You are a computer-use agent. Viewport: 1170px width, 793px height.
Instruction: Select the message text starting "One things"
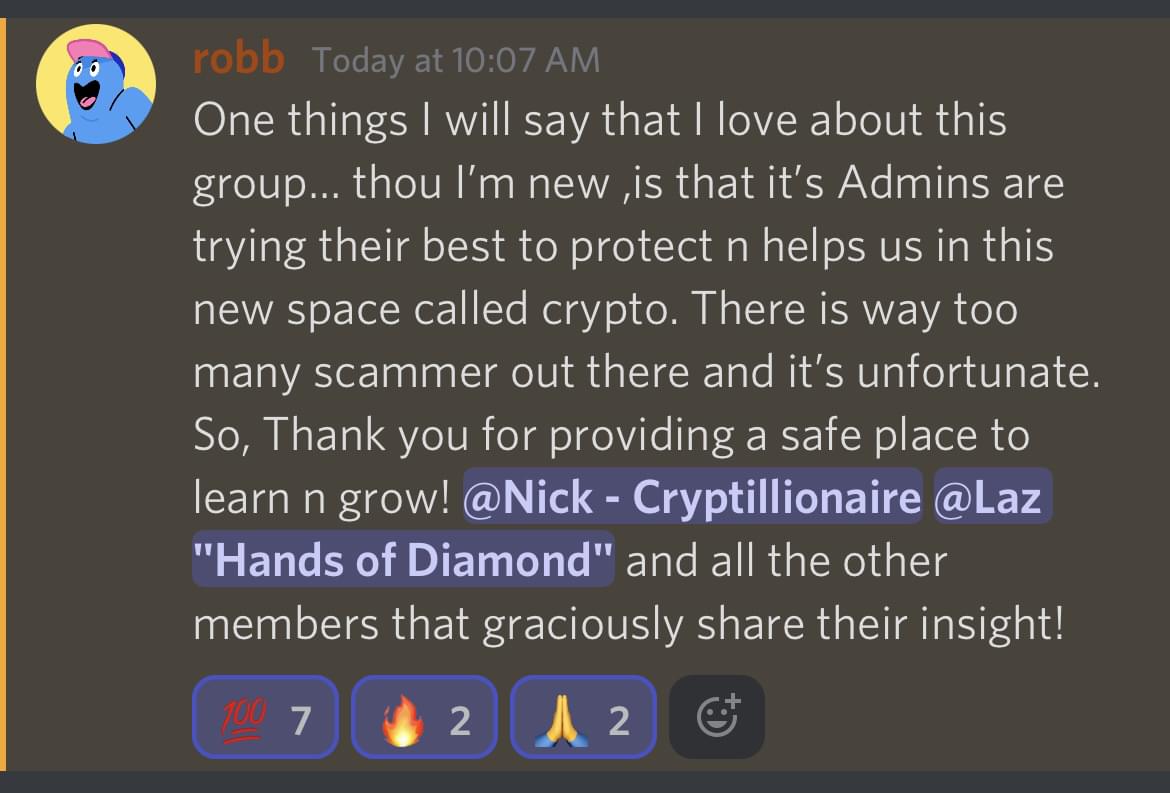(x=646, y=372)
